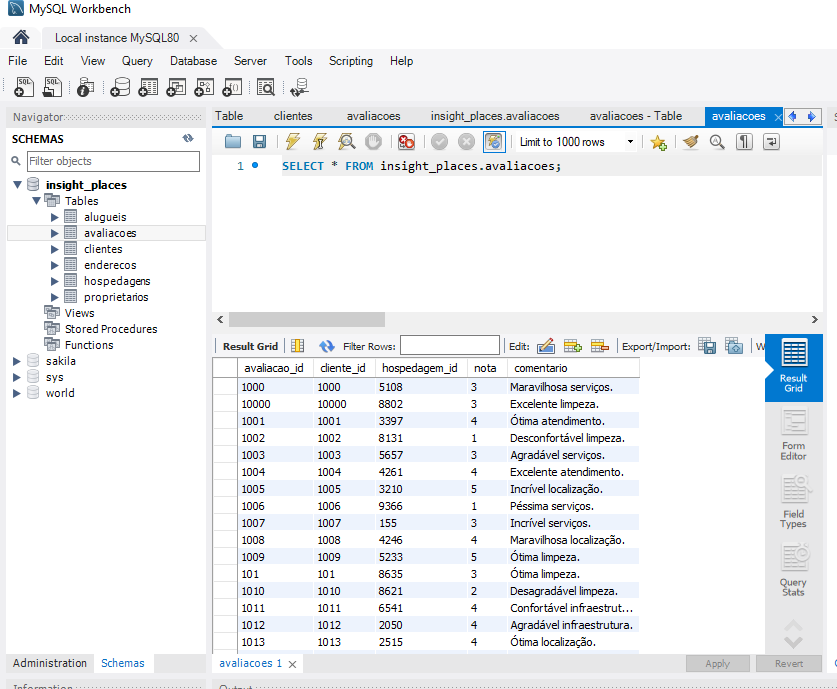Click the Revert button
The width and height of the screenshot is (837, 689).
coord(789,663)
